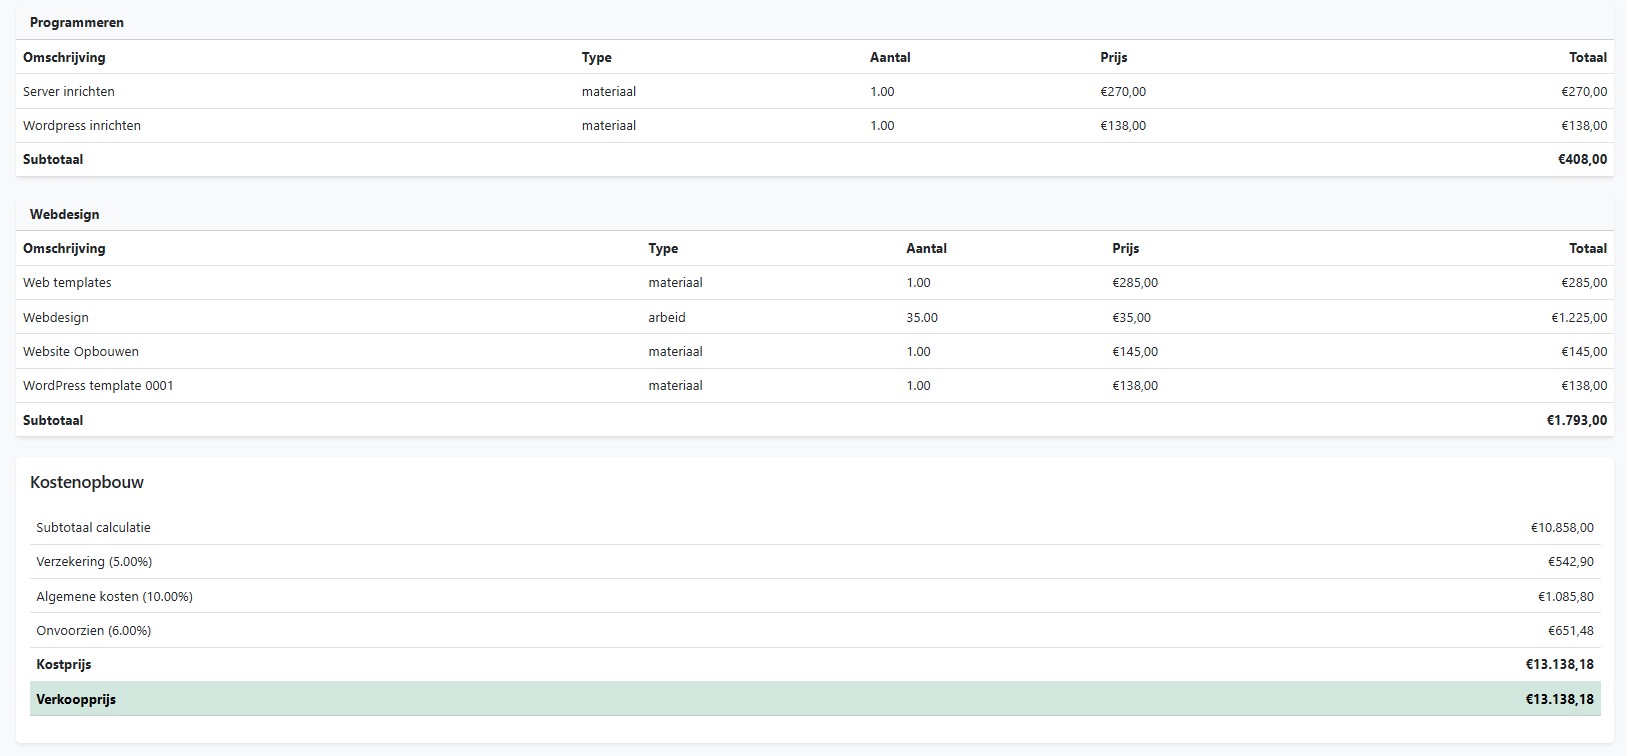Click the arbeid type cell
Viewport: 1626px width, 756px height.
[x=667, y=317]
